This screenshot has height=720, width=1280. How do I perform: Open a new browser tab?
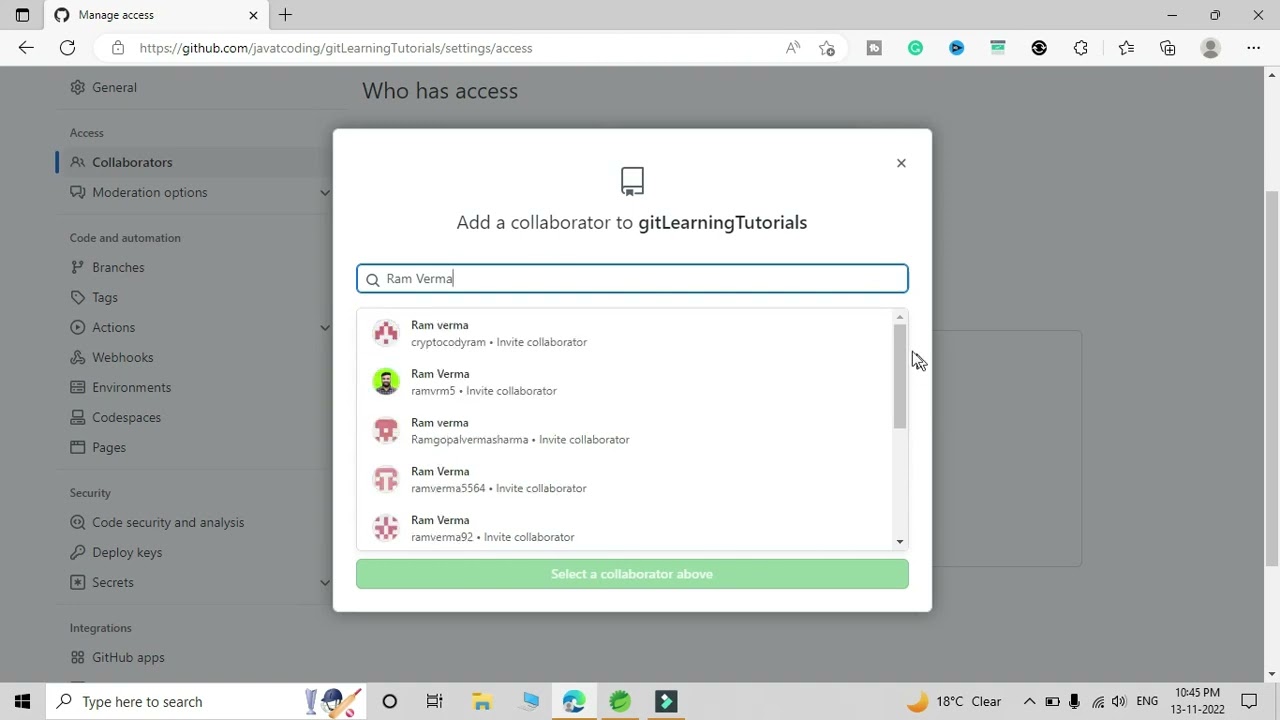coord(286,15)
